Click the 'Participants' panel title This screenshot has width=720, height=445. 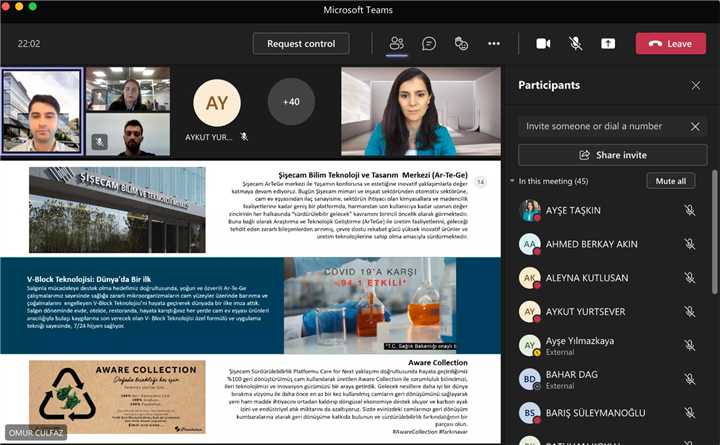coord(549,85)
